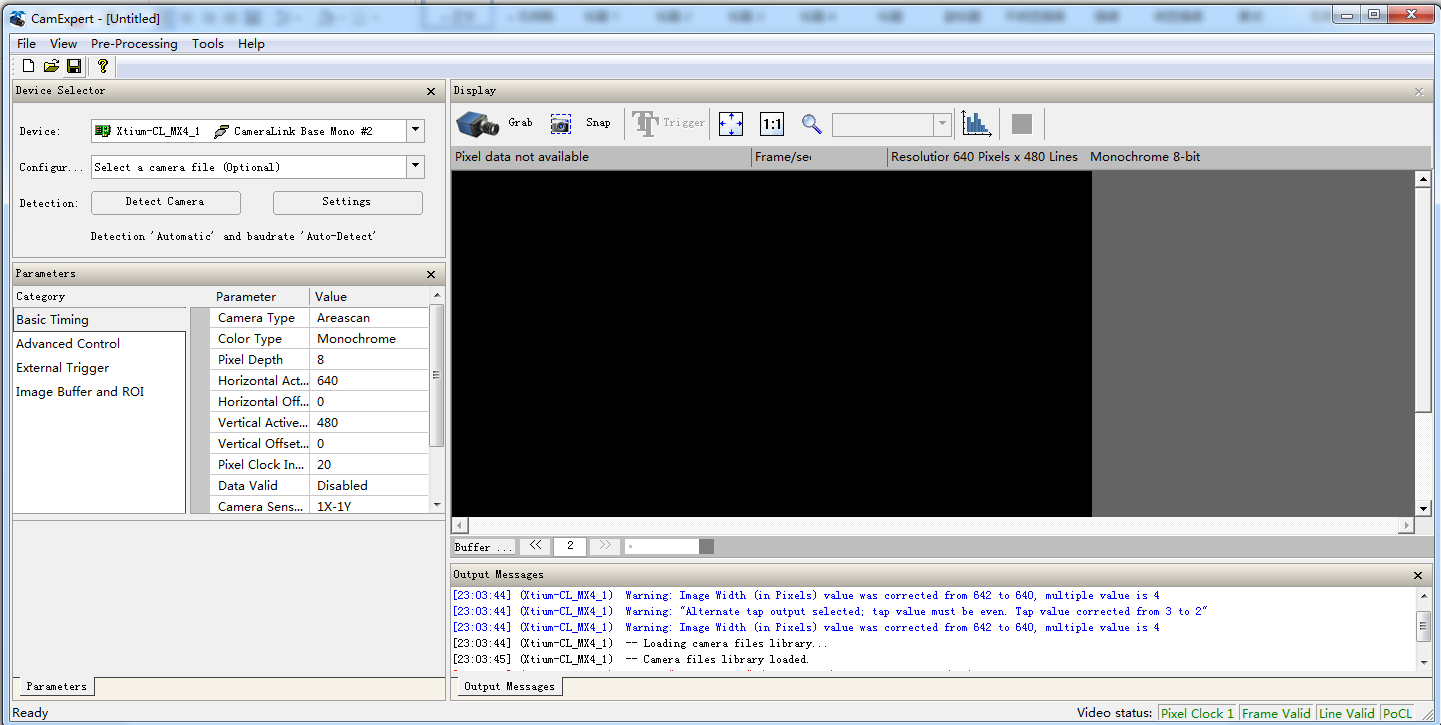
Task: Click the fit-to-window arrows icon
Action: point(732,124)
